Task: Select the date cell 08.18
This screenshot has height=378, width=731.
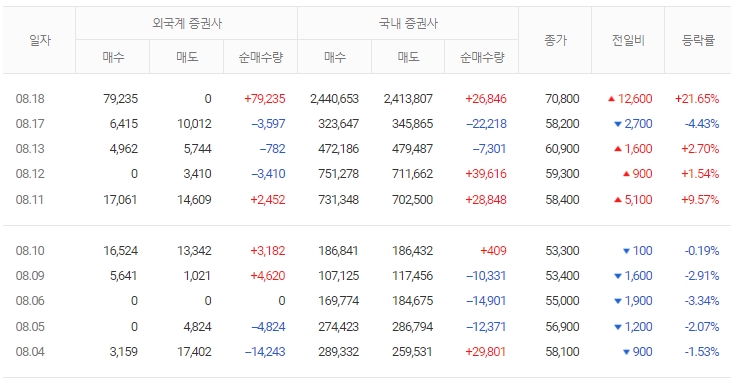Action: click(x=30, y=99)
